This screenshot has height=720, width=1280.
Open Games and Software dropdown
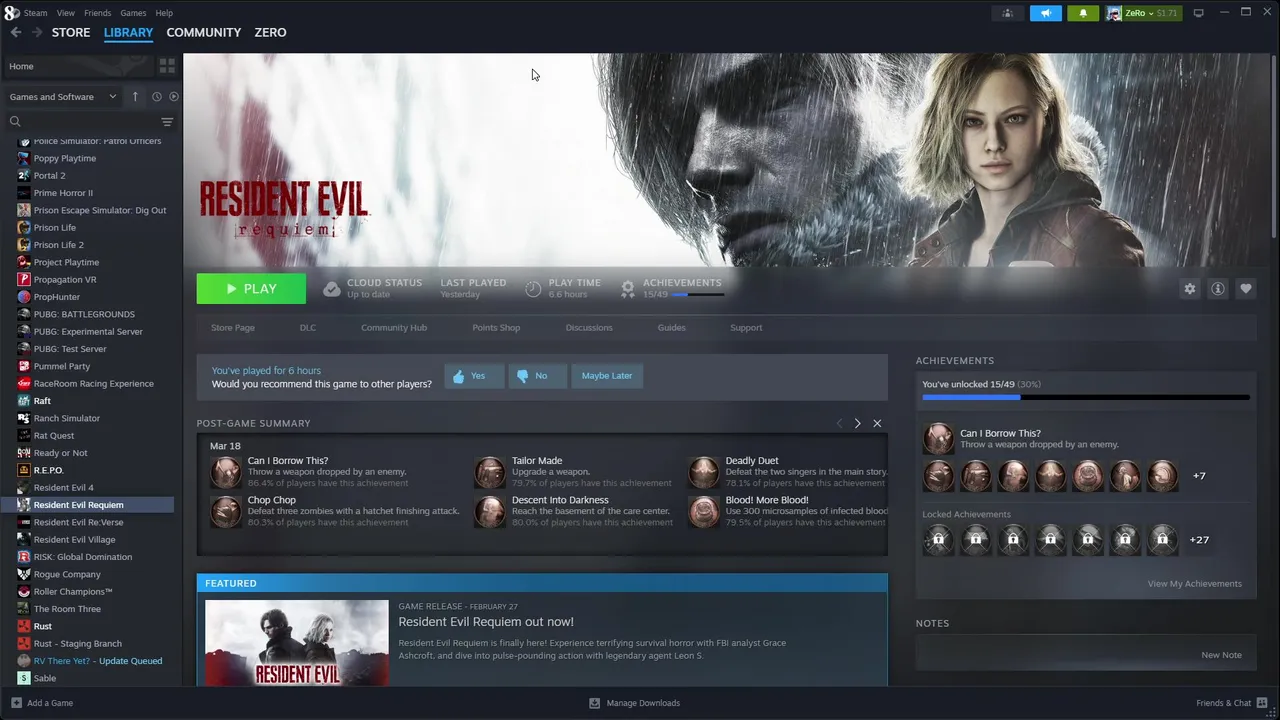[x=63, y=97]
